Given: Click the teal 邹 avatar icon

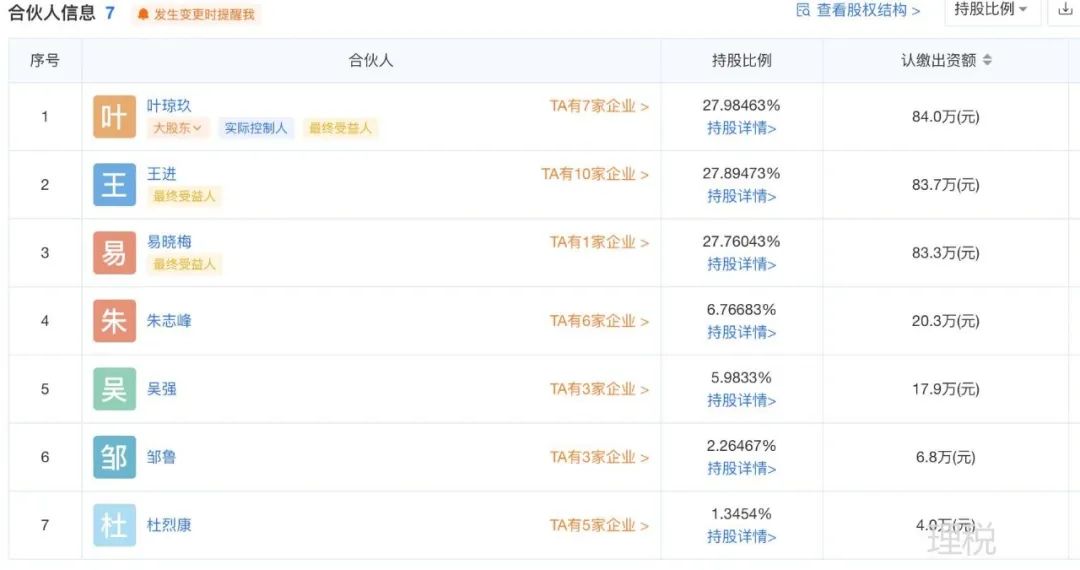Looking at the screenshot, I should point(114,458).
